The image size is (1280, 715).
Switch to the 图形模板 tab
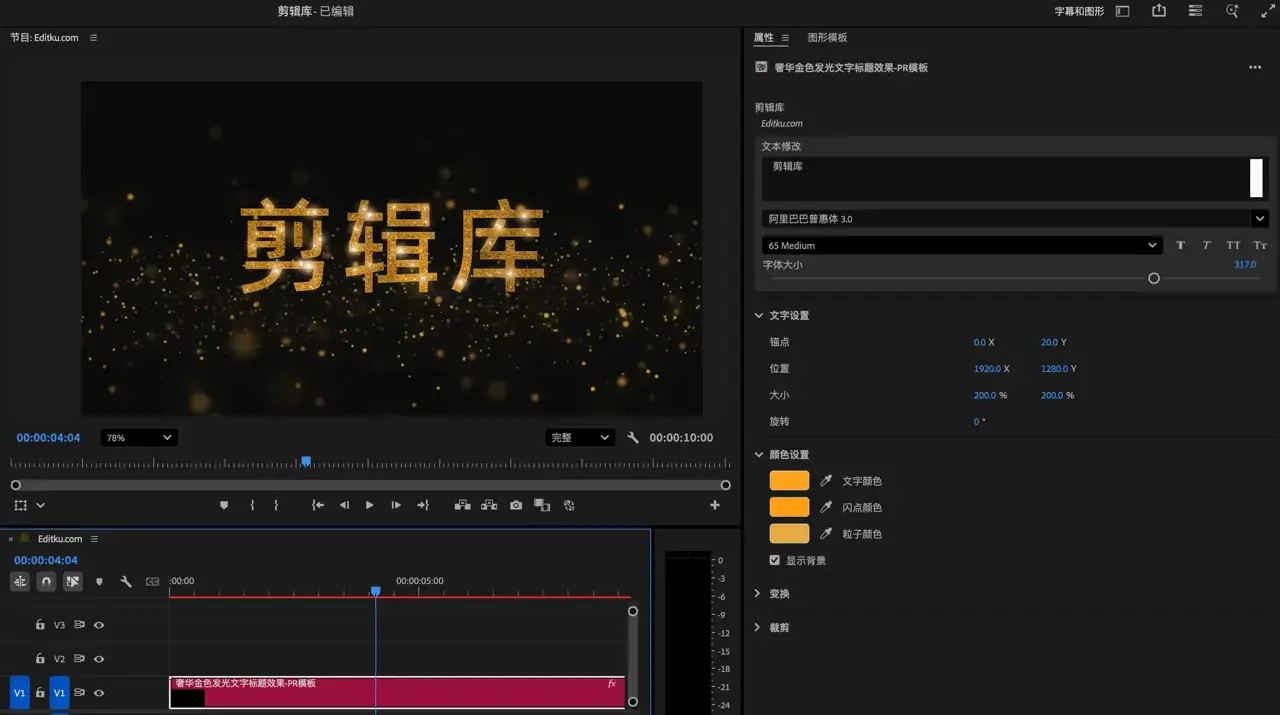point(827,37)
